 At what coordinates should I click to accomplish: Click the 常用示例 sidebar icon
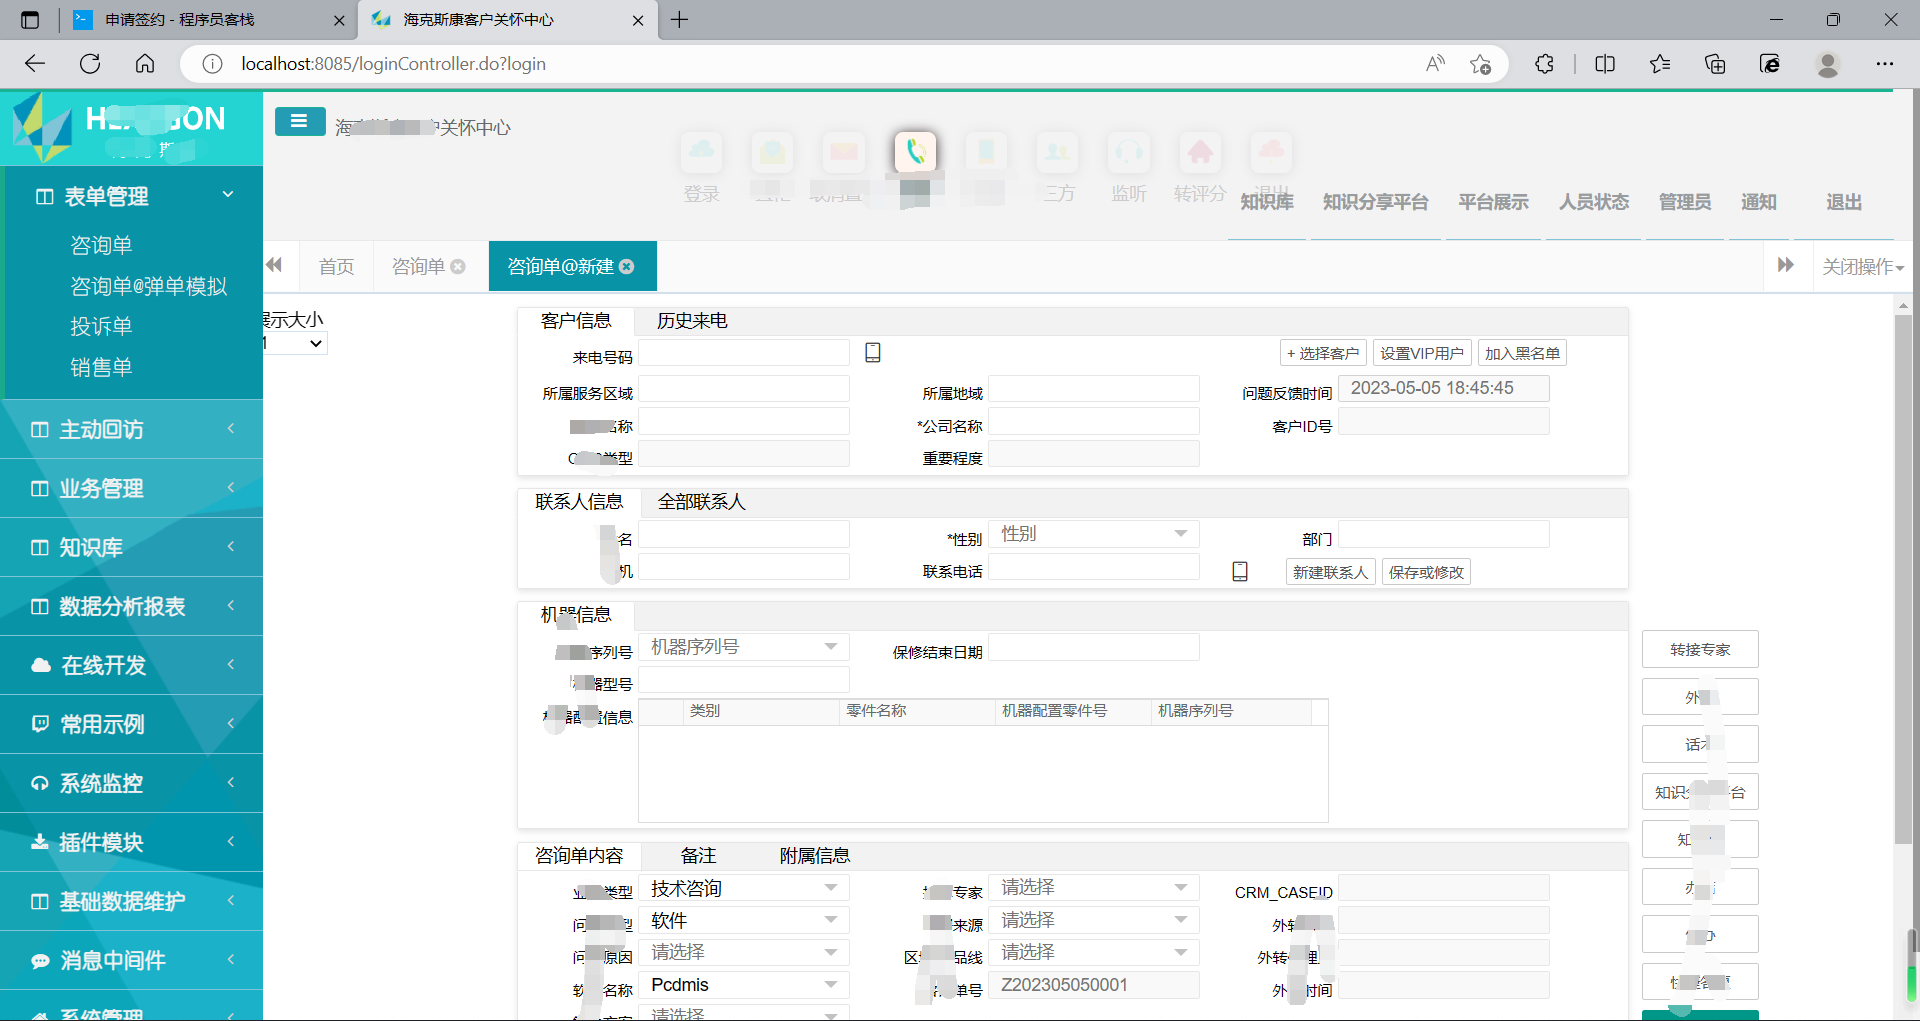40,724
